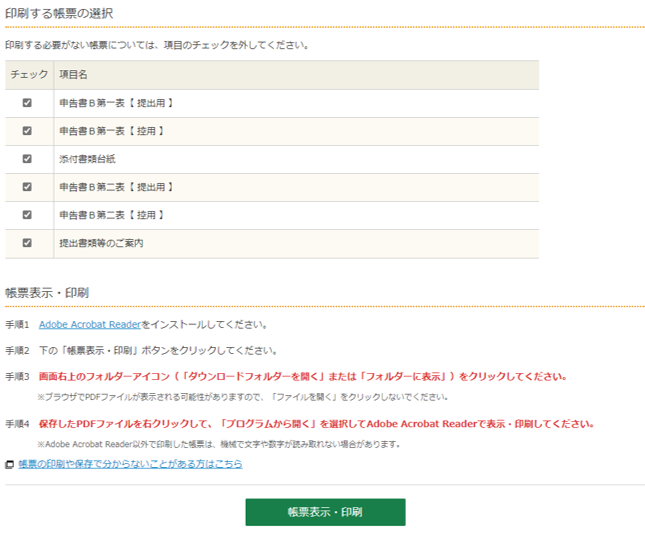The image size is (645, 548).
Task: Click the チェック column header
Action: (x=27, y=74)
